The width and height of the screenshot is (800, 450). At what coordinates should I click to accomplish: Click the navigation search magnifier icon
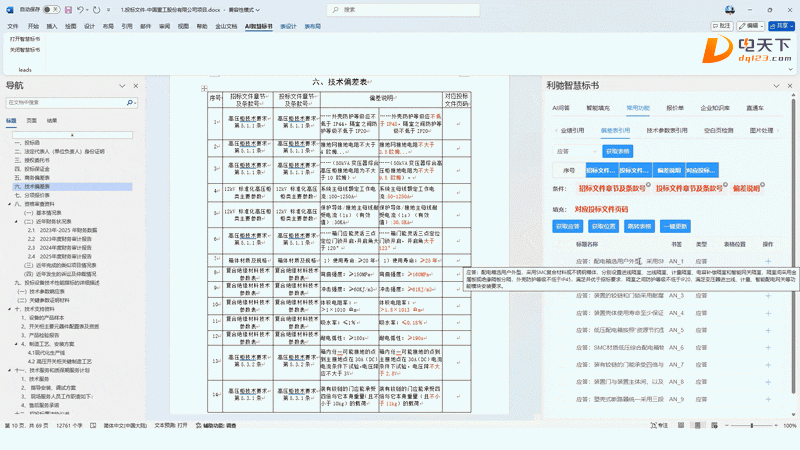click(130, 103)
